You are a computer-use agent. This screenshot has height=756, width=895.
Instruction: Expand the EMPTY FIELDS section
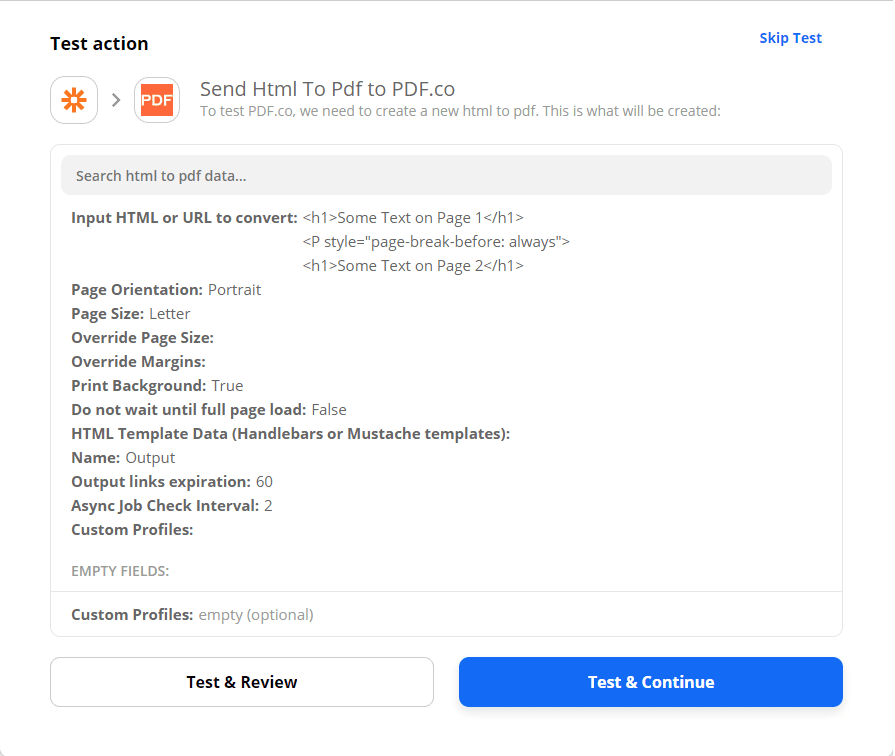tap(121, 570)
